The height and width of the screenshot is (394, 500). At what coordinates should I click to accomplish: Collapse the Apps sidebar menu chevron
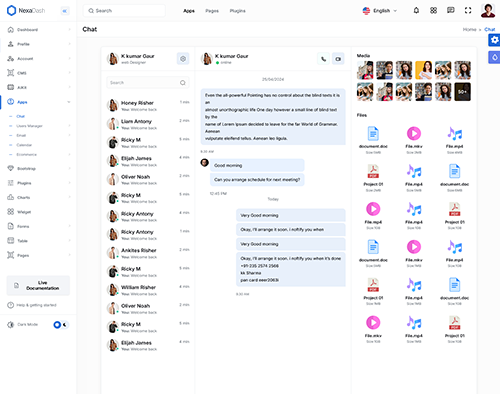tap(69, 102)
